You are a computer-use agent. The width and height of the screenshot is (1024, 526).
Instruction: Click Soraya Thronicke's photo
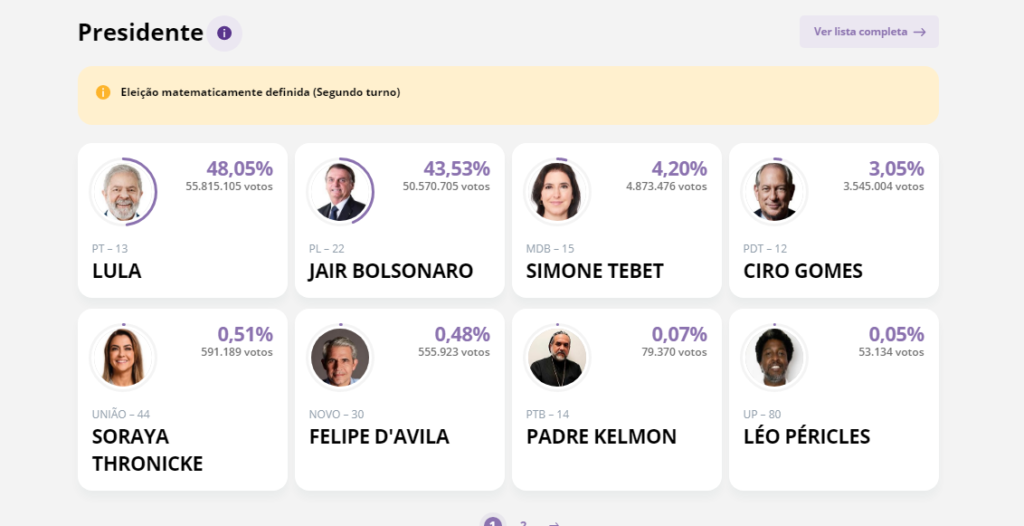(123, 357)
